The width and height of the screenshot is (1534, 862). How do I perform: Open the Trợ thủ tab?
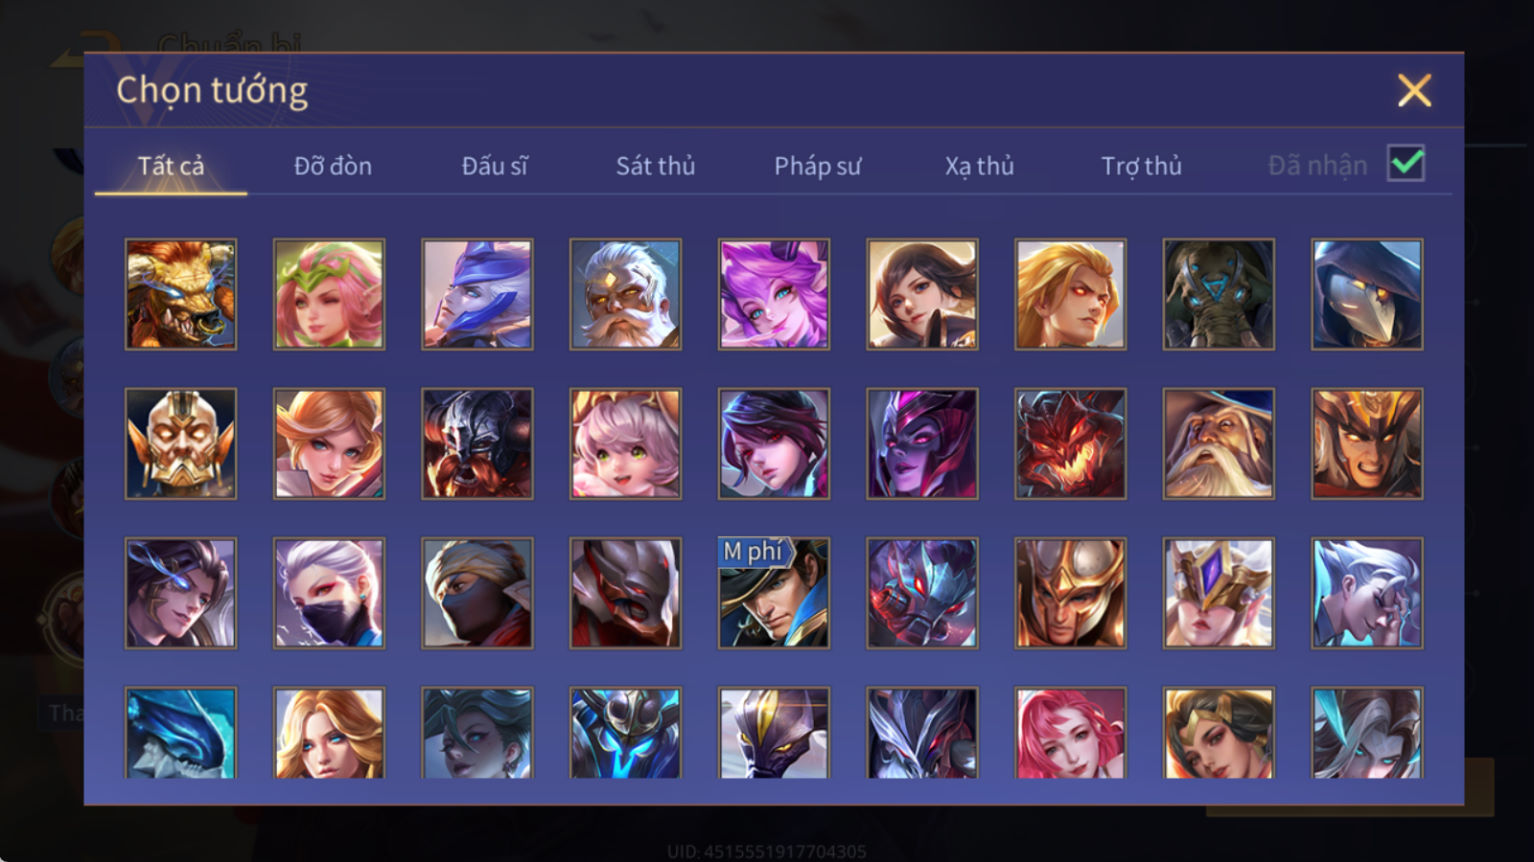tap(1141, 166)
